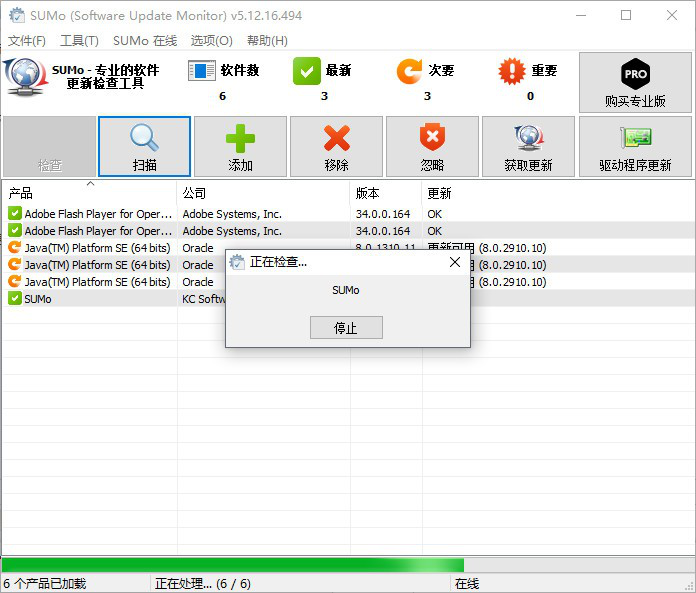Click the orange update icon on the second Java row
This screenshot has width=696, height=593.
[15, 265]
